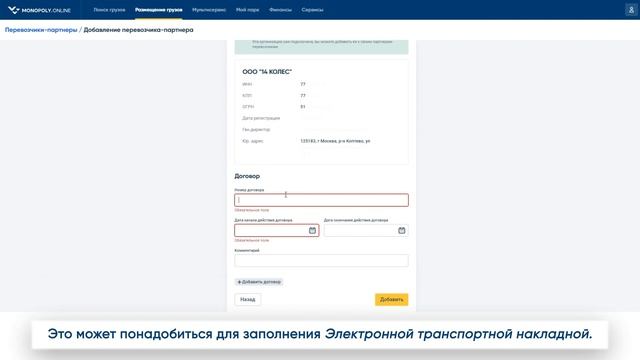Focus the Комментарий input field
The height and width of the screenshot is (360, 640).
click(x=321, y=260)
